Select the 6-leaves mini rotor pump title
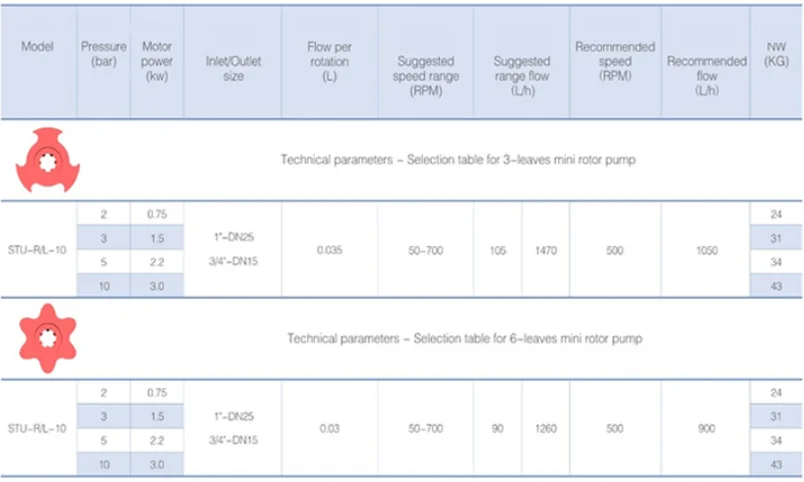The height and width of the screenshot is (482, 804). tap(465, 338)
